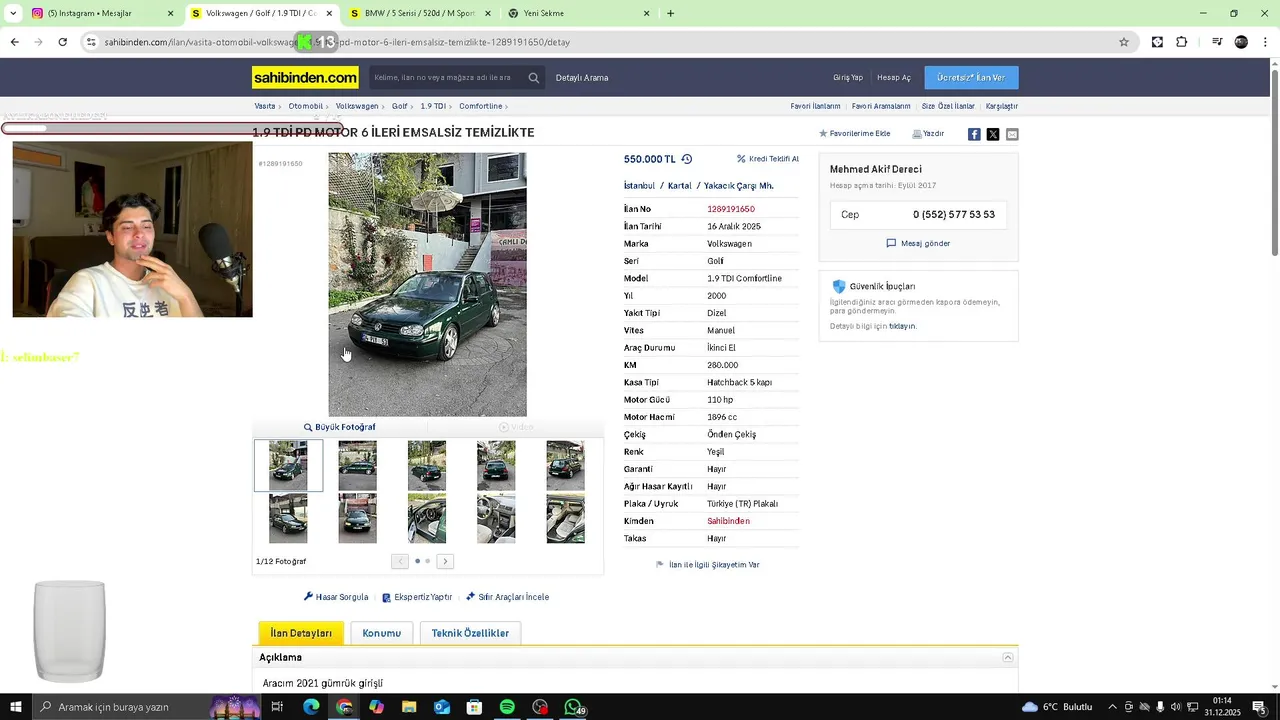The image size is (1280, 720).
Task: Click Volkswagen breadcrumb
Action: click(x=357, y=106)
